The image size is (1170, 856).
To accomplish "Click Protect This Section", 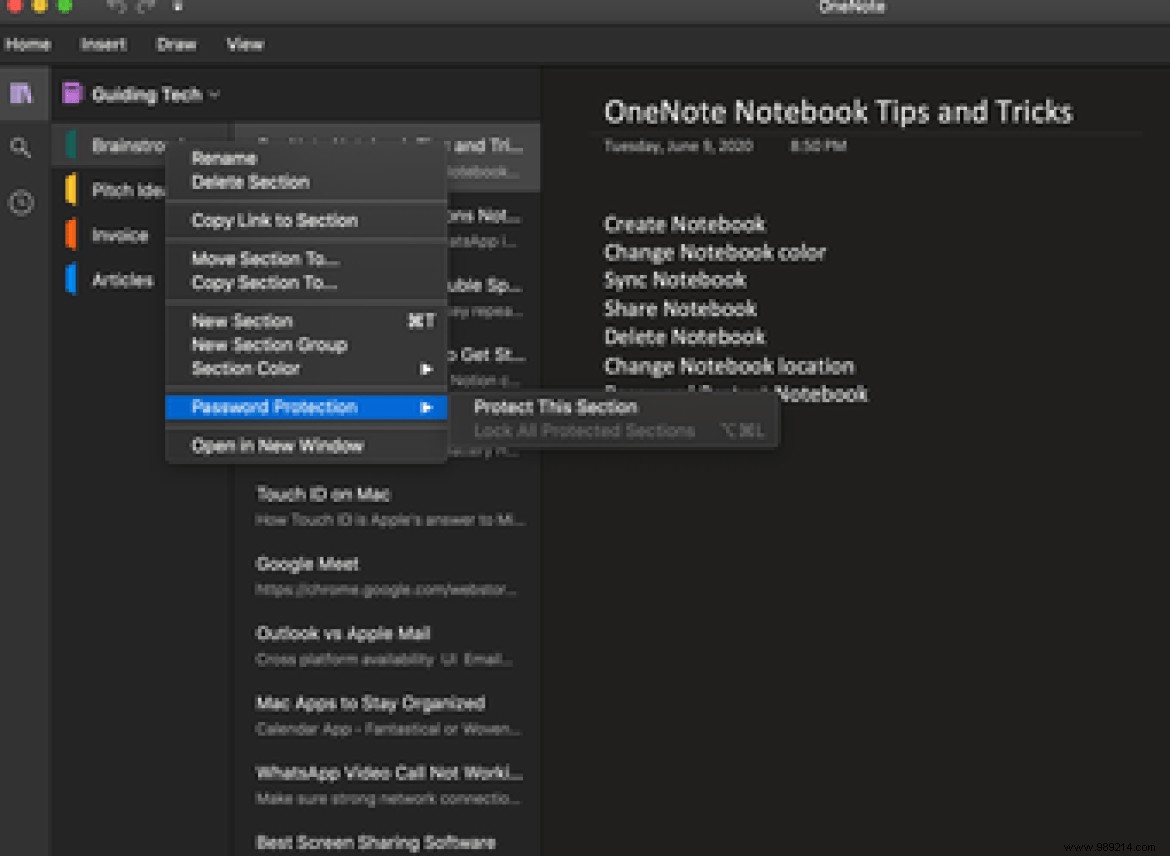I will tap(555, 407).
